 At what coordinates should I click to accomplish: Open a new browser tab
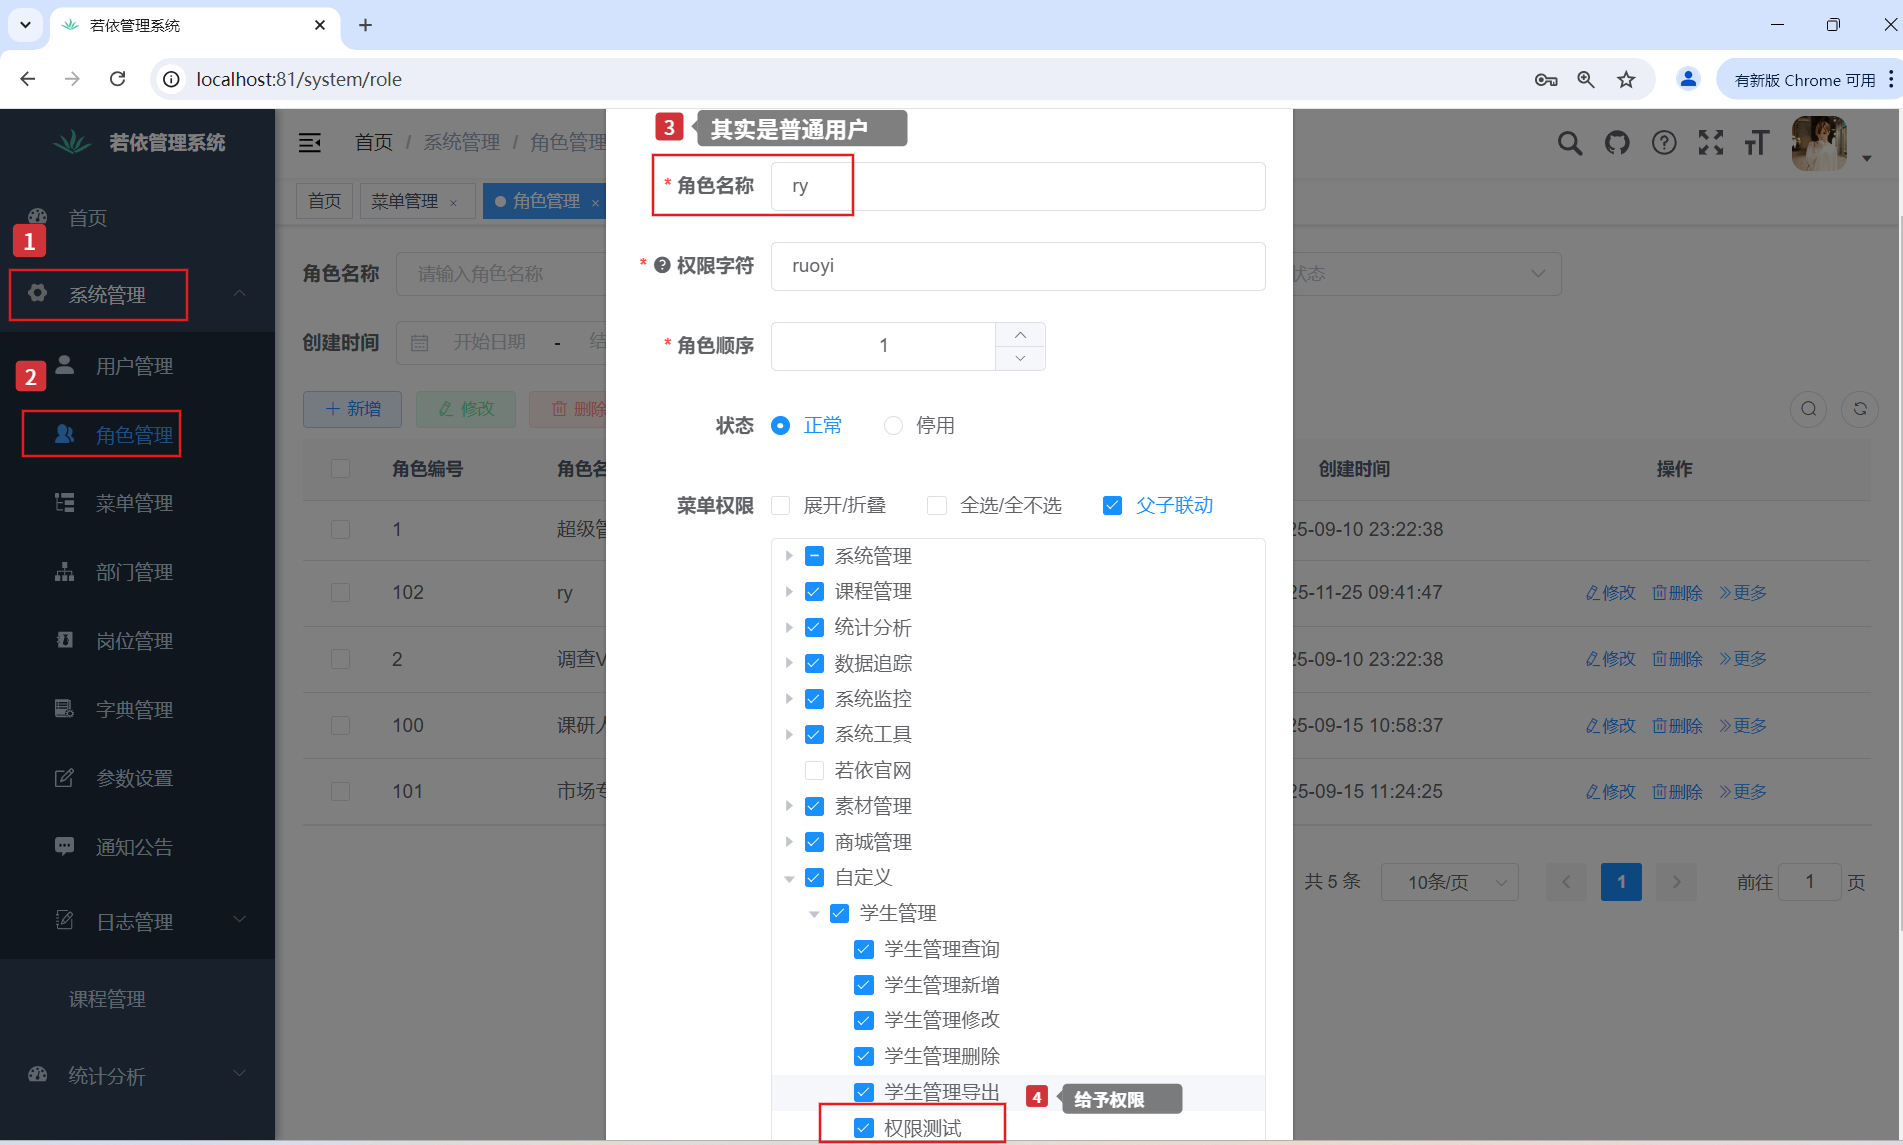(x=365, y=25)
